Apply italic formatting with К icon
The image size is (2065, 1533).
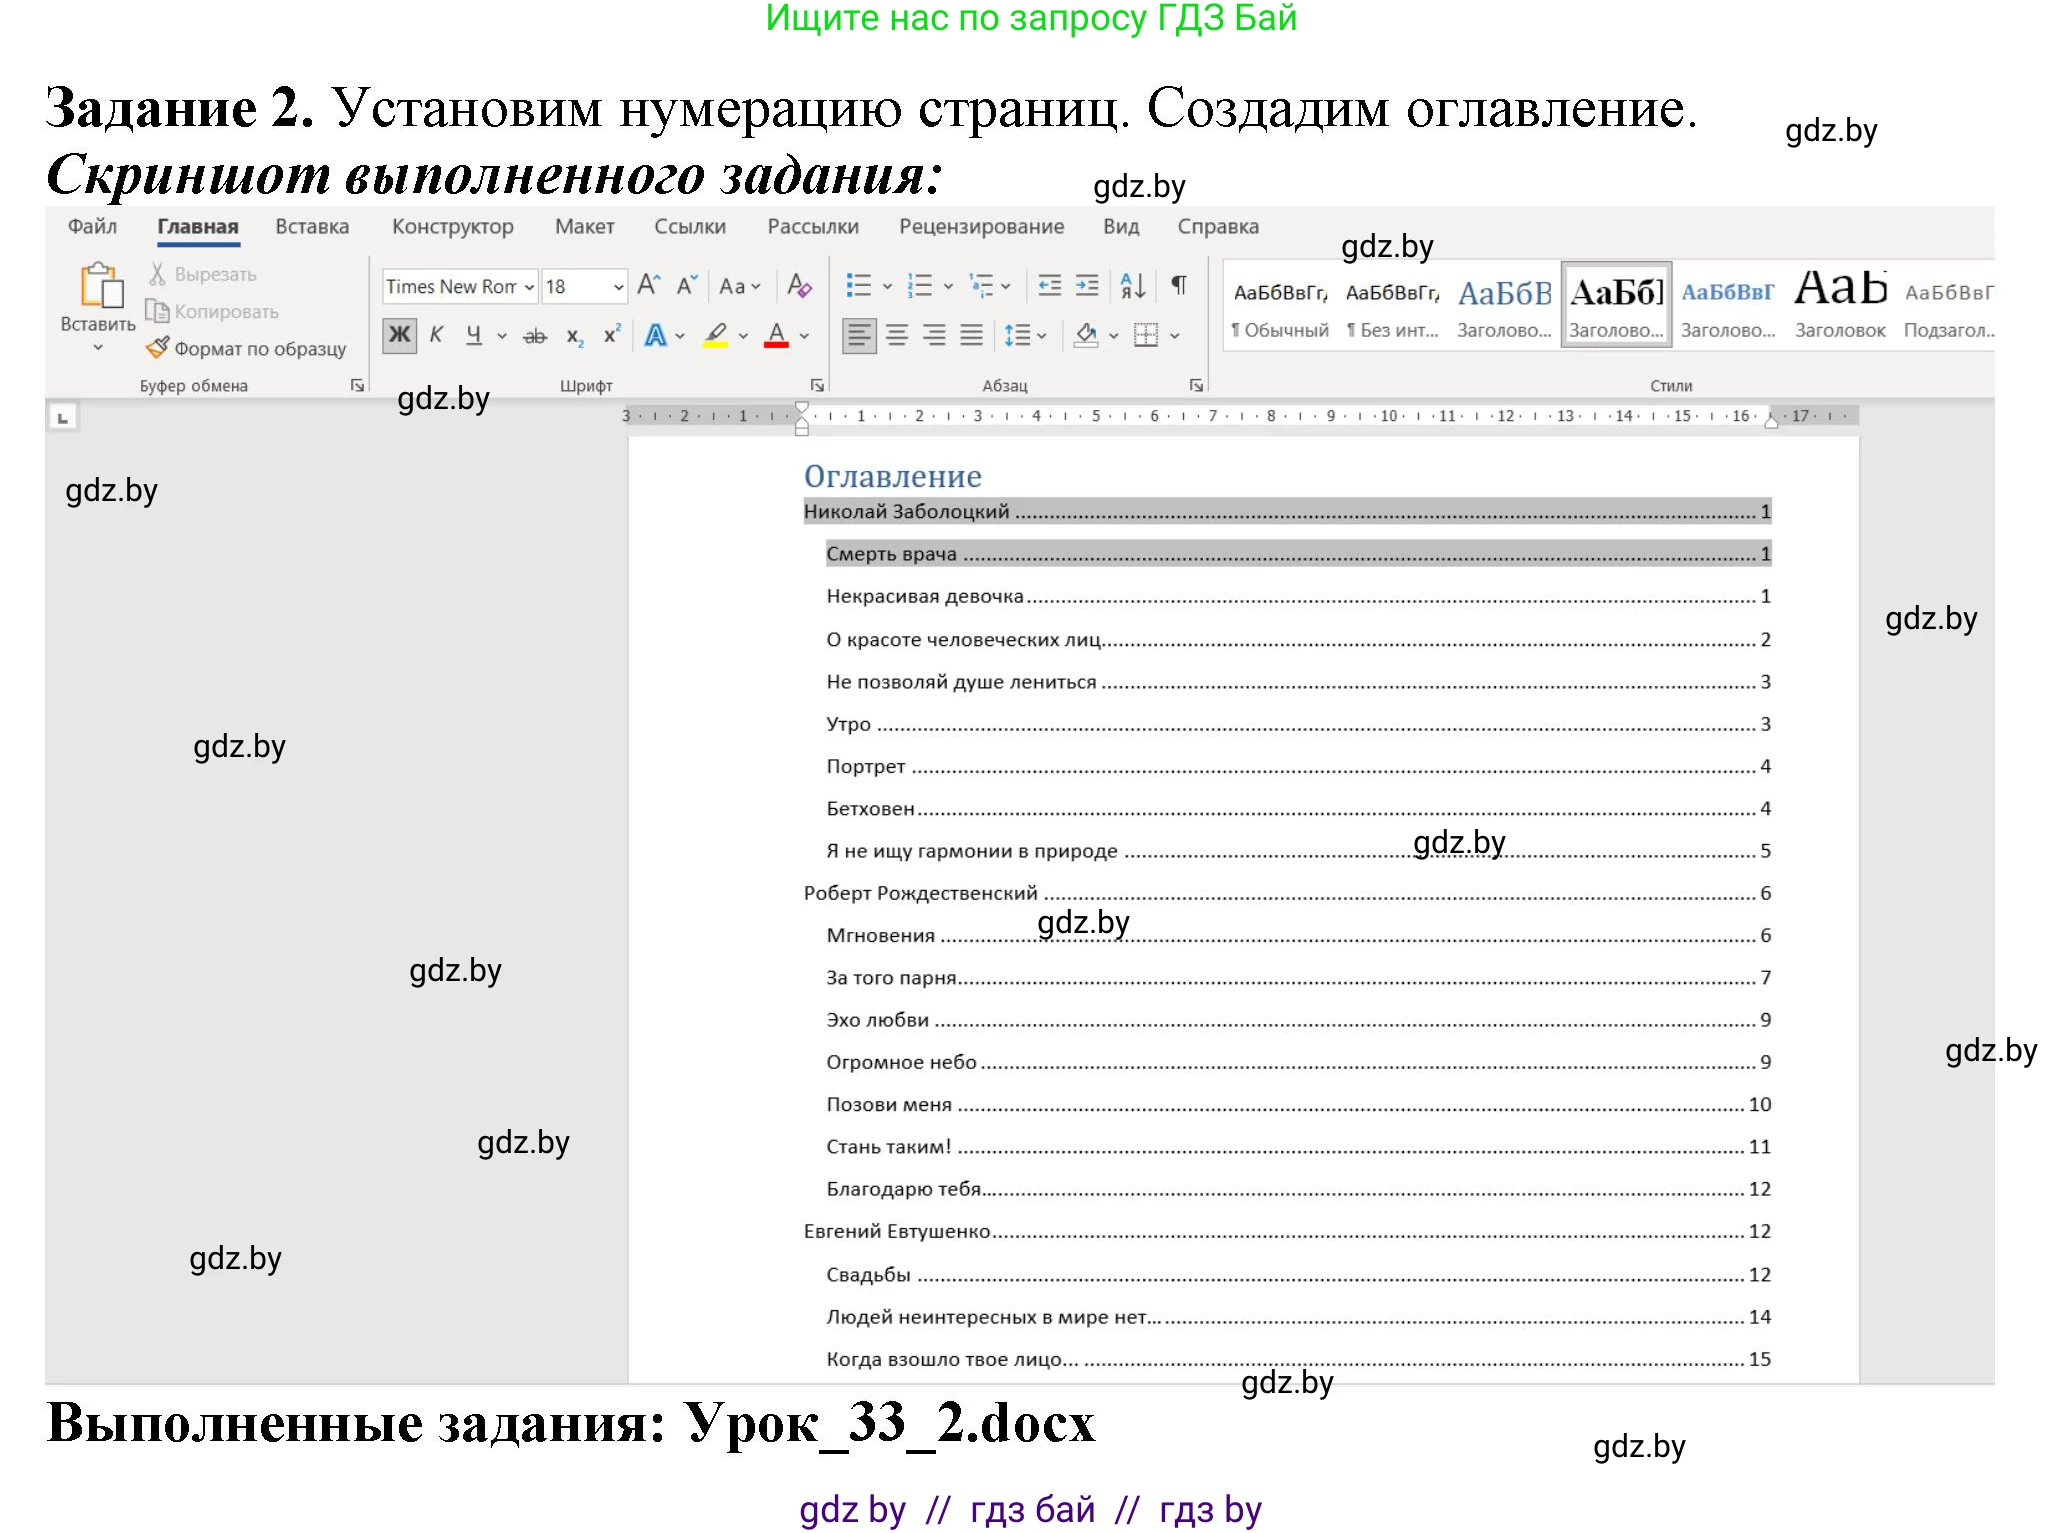(437, 334)
